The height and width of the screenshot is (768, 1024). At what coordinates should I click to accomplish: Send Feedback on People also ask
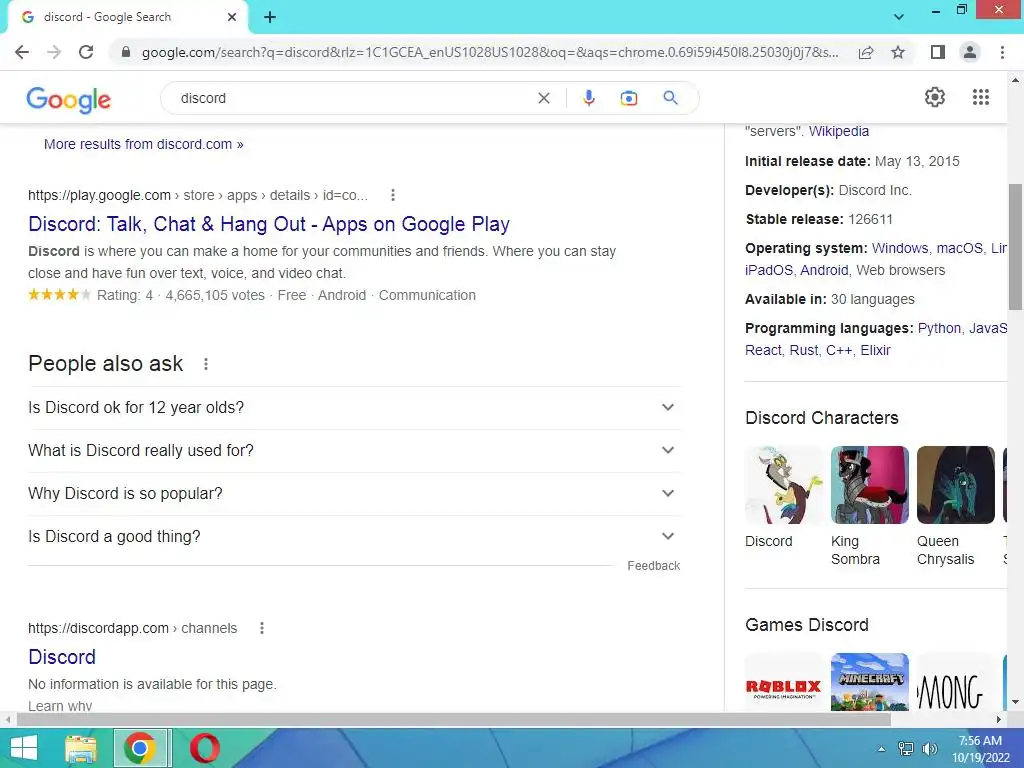654,566
